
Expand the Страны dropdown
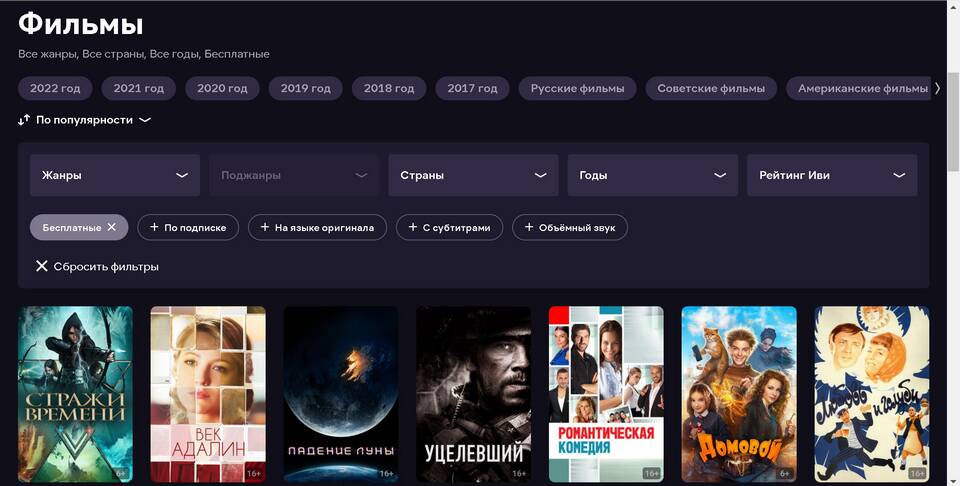[x=473, y=175]
